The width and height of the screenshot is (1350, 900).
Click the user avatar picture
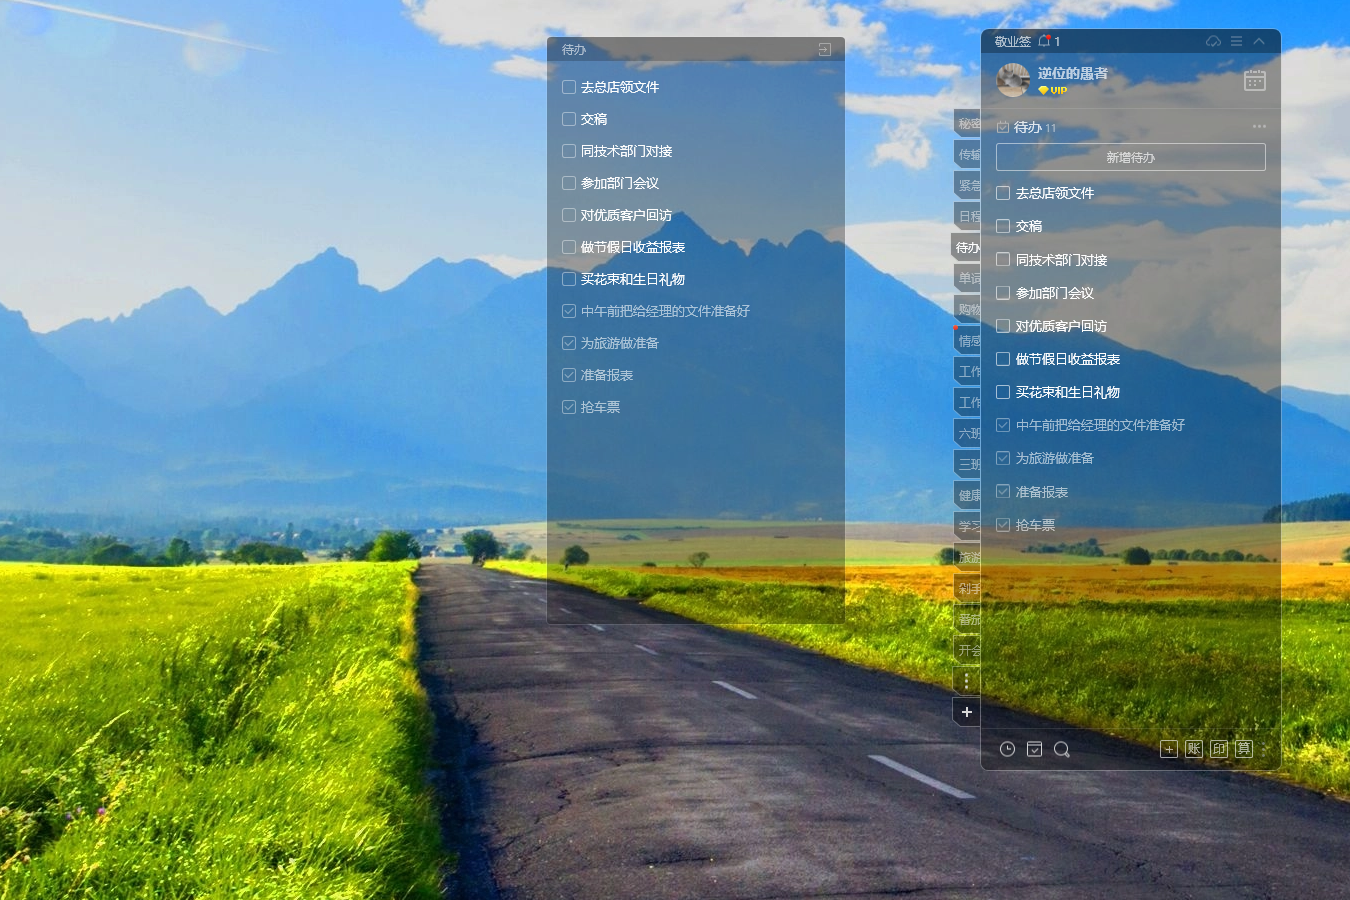point(1013,80)
